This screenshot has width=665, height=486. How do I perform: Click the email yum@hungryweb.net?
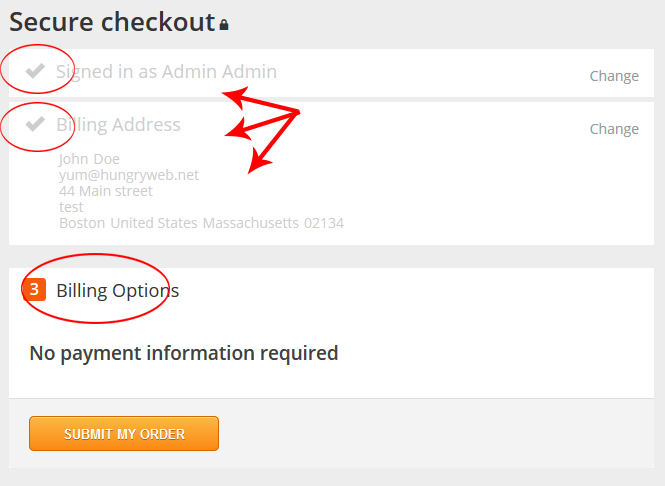[x=129, y=175]
